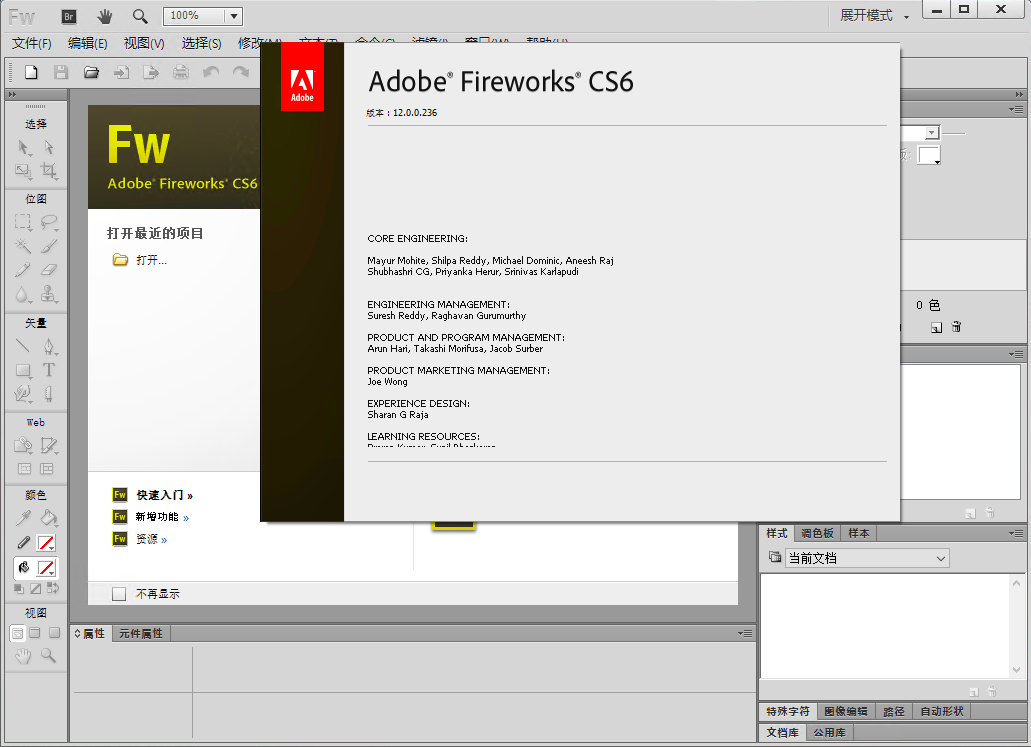Switch to the 样本 tab

tap(859, 533)
